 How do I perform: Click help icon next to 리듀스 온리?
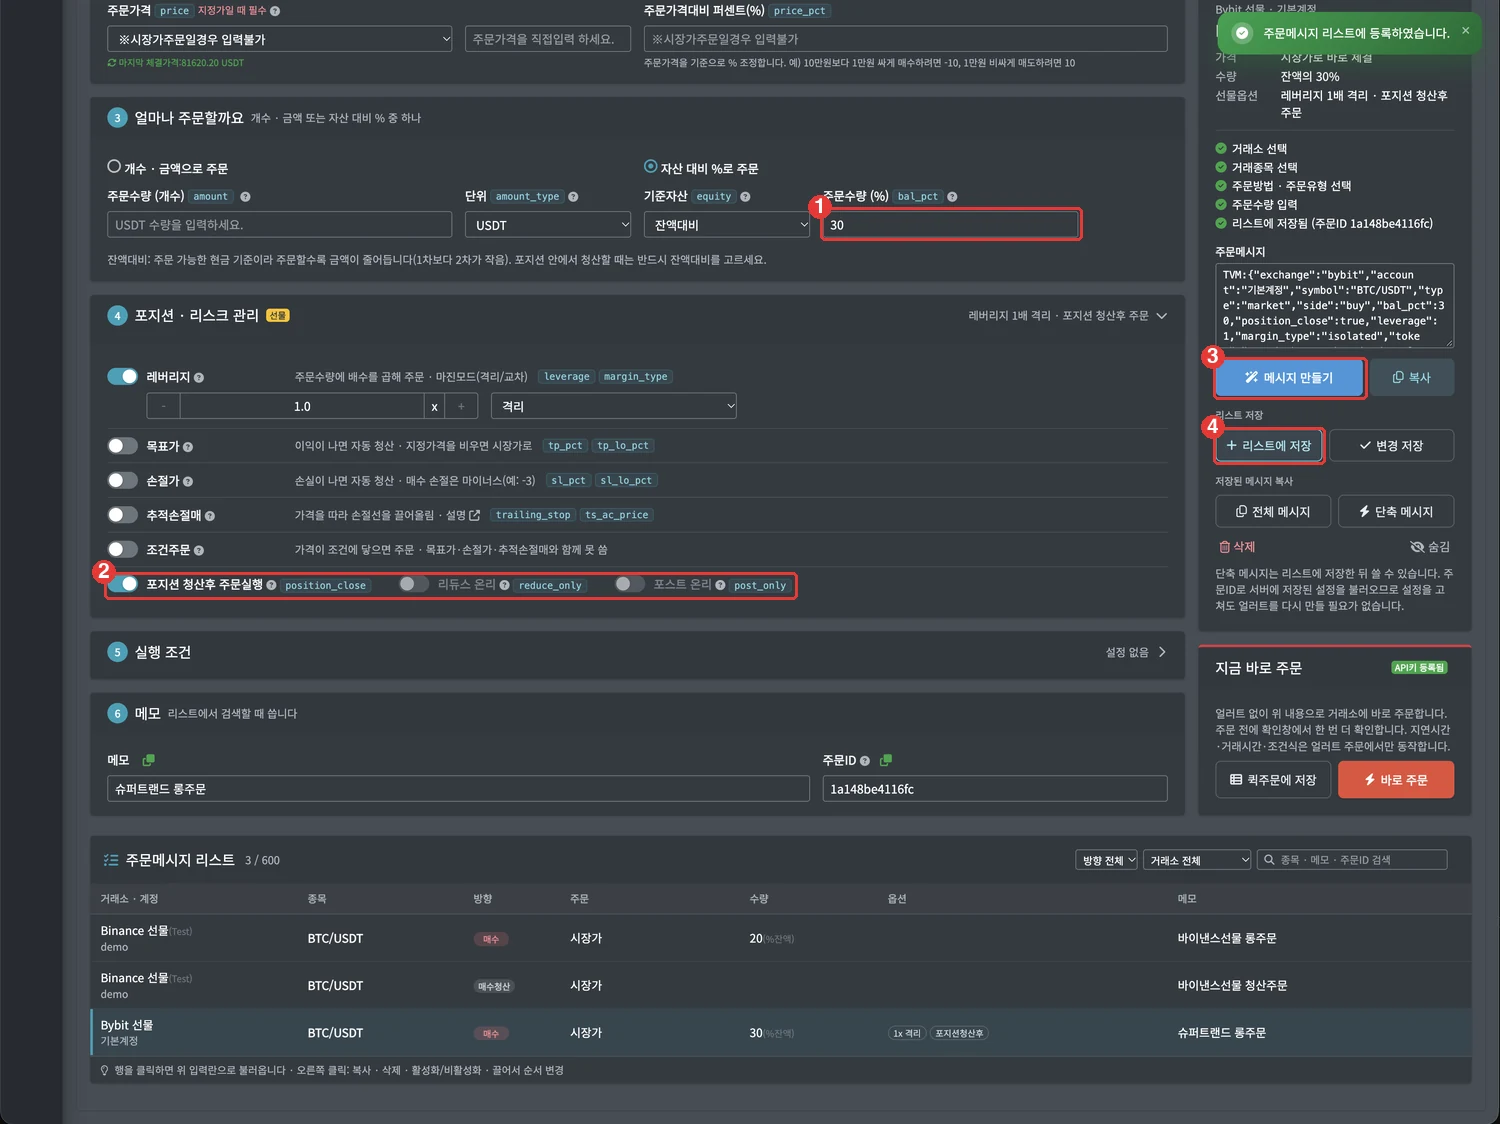coord(504,585)
